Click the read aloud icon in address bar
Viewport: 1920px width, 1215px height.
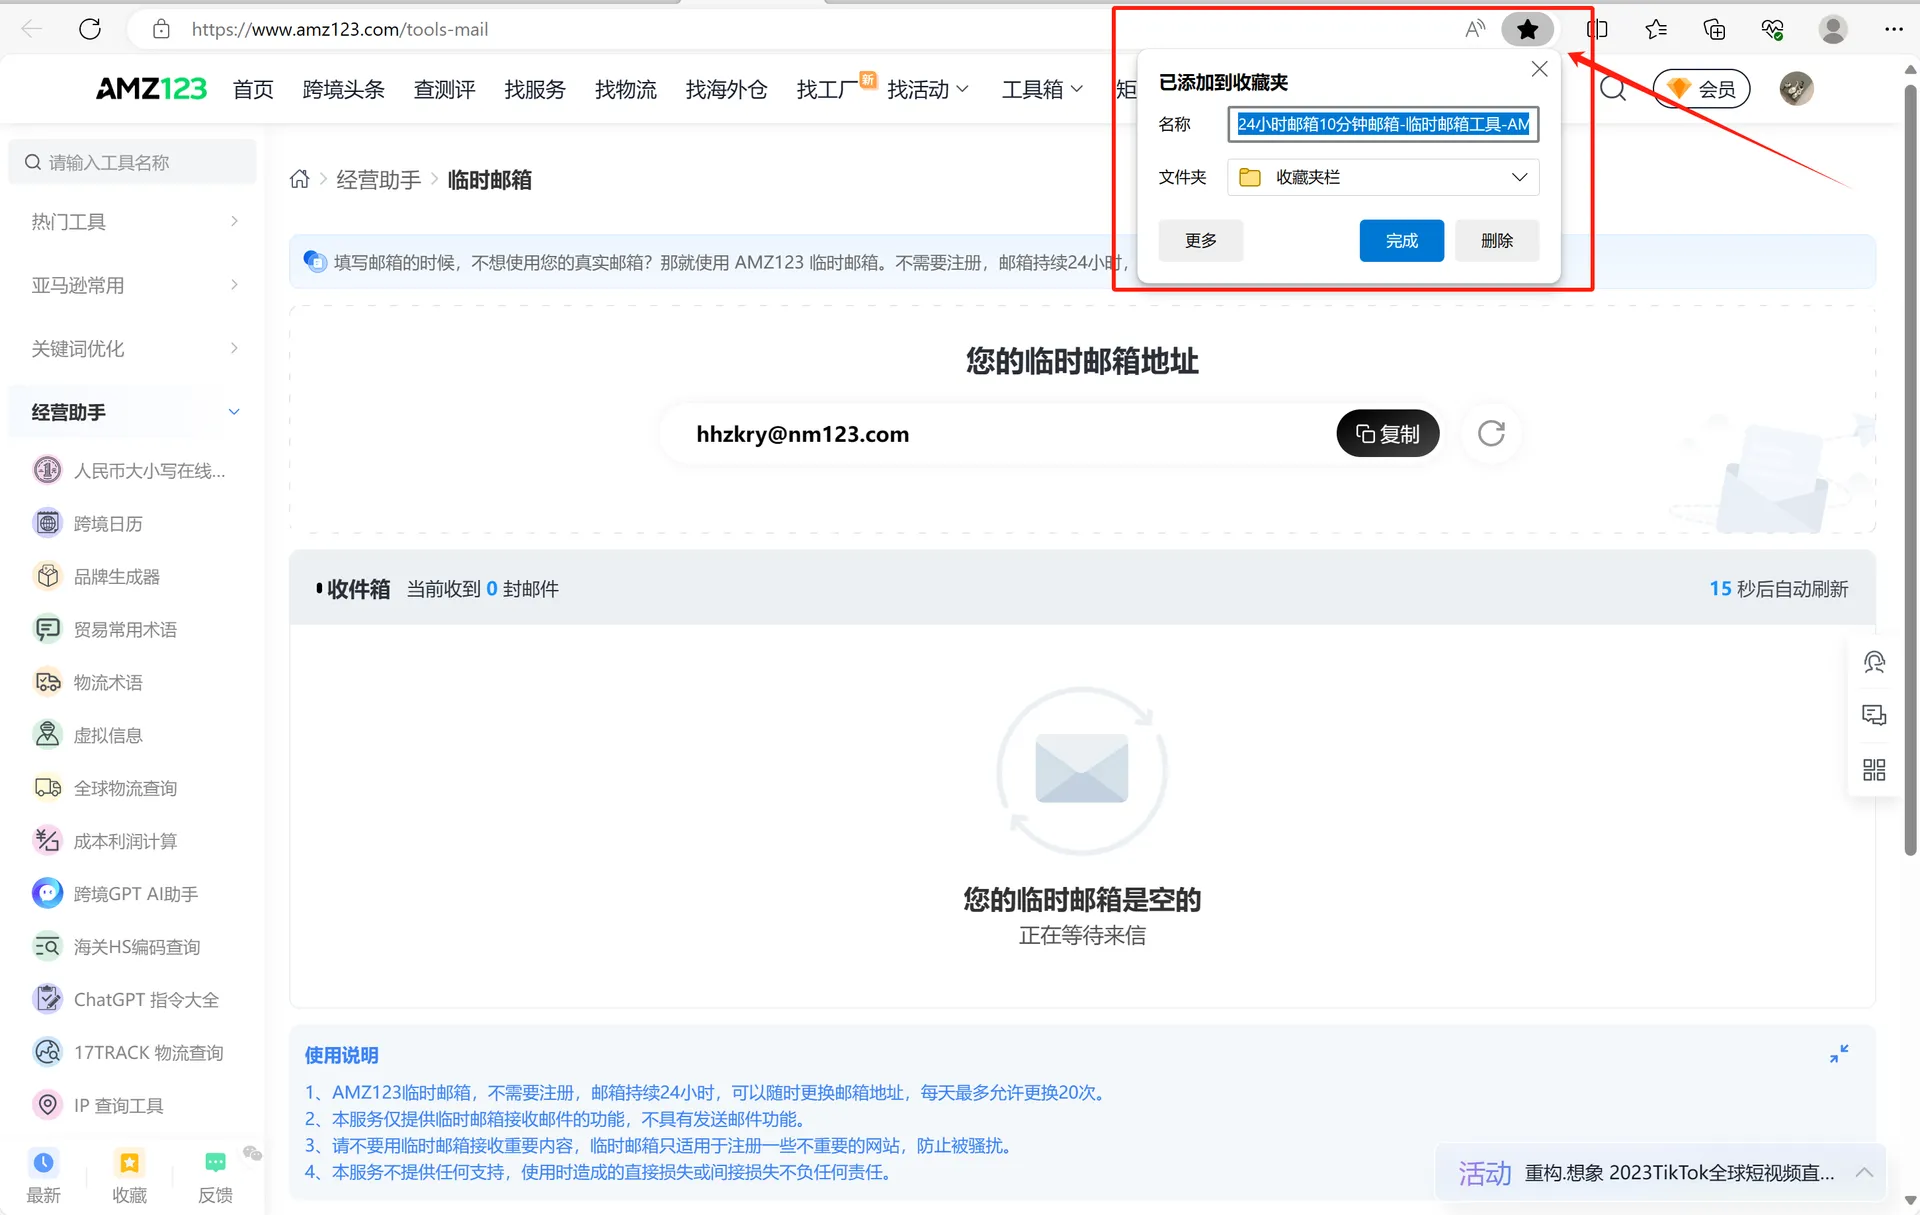(1475, 29)
